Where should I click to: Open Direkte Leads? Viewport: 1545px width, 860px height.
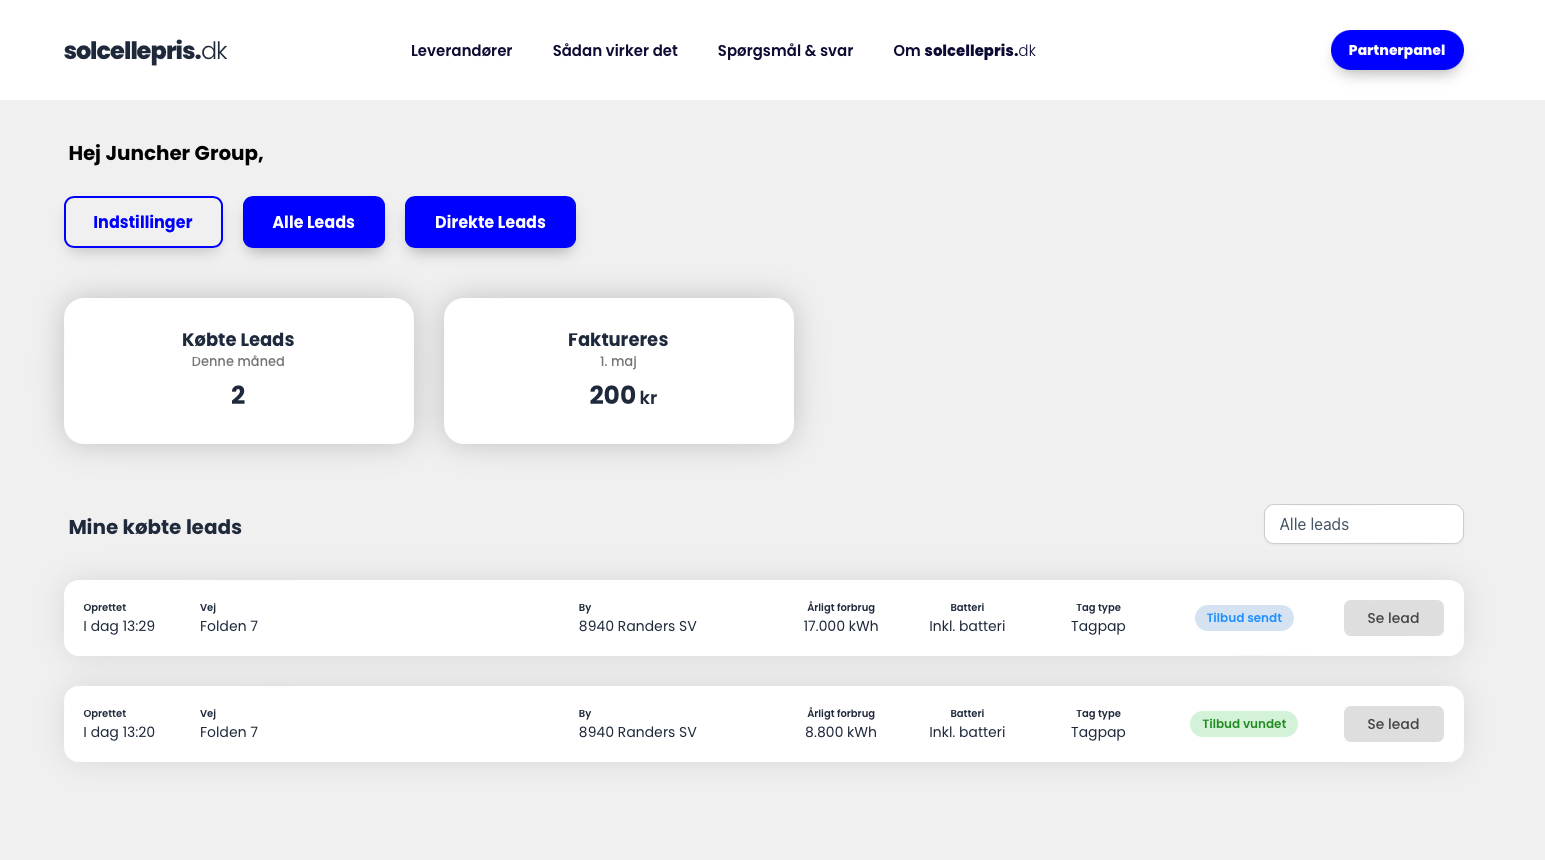click(x=490, y=222)
